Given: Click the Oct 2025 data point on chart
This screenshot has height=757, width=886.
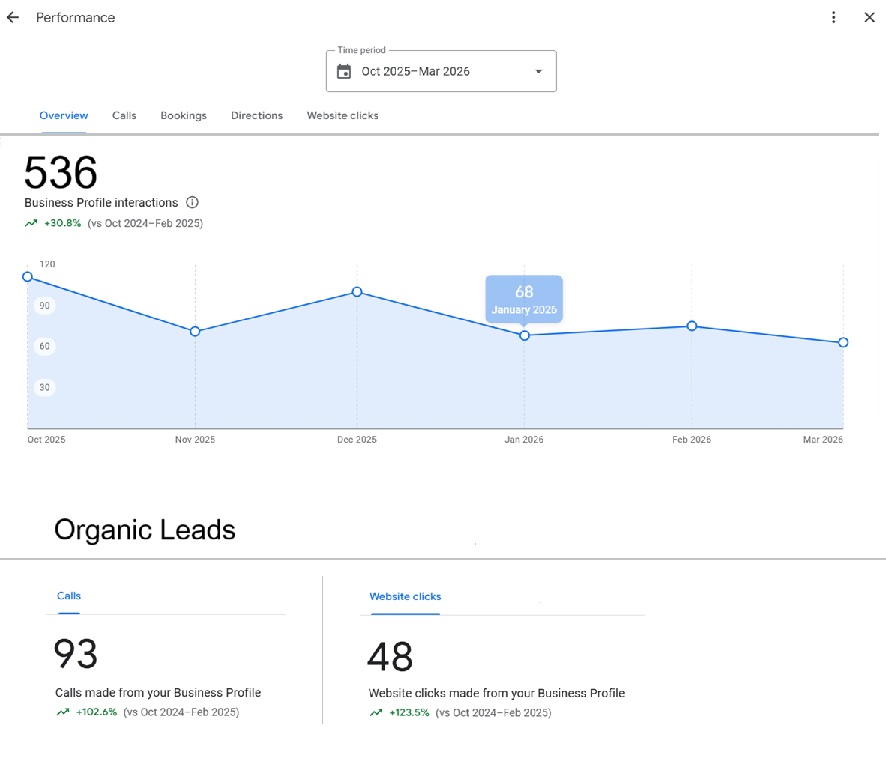Looking at the screenshot, I should 27,277.
